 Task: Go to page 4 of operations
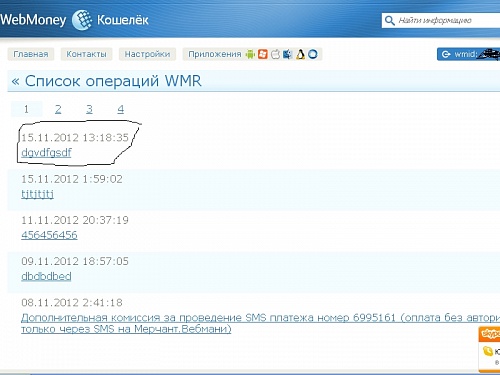[121, 109]
